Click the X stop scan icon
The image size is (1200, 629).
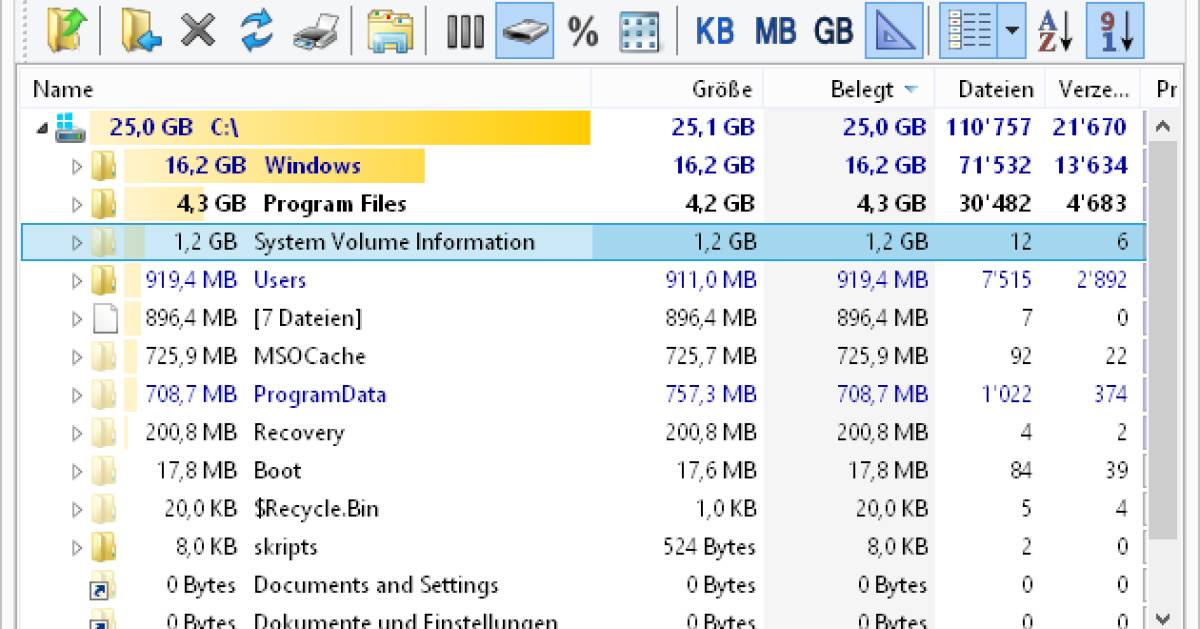click(198, 32)
